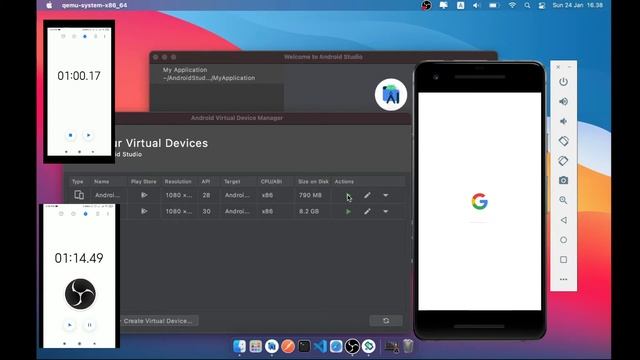Open Finder from the Dock
The width and height of the screenshot is (640, 360).
point(239,346)
